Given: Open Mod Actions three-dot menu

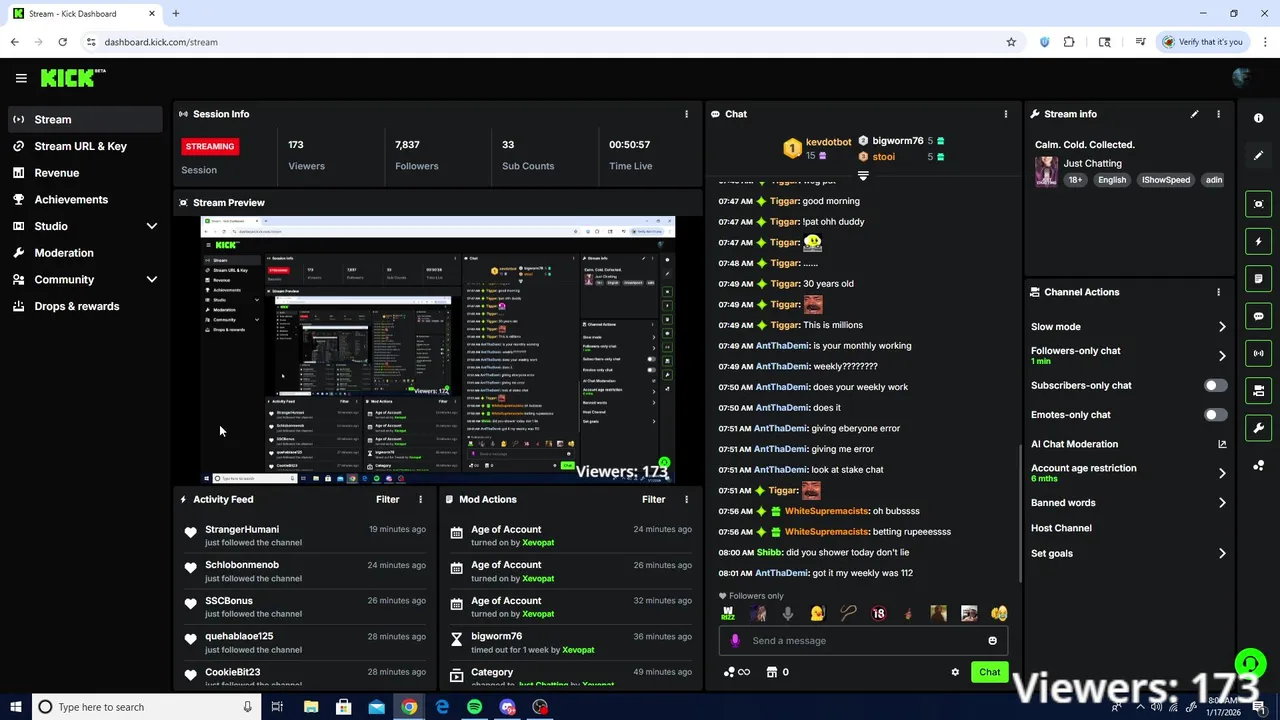Looking at the screenshot, I should (x=686, y=499).
